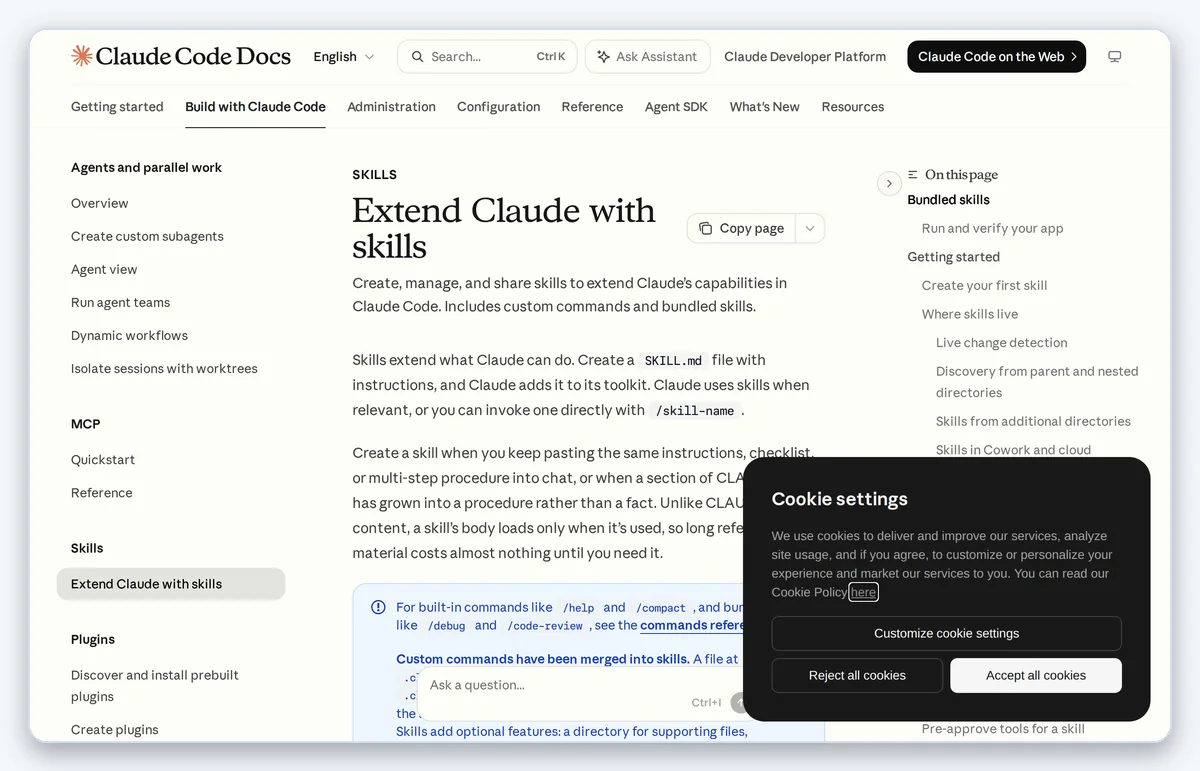This screenshot has width=1200, height=771.
Task: Open Create custom subagents page
Action: [147, 236]
